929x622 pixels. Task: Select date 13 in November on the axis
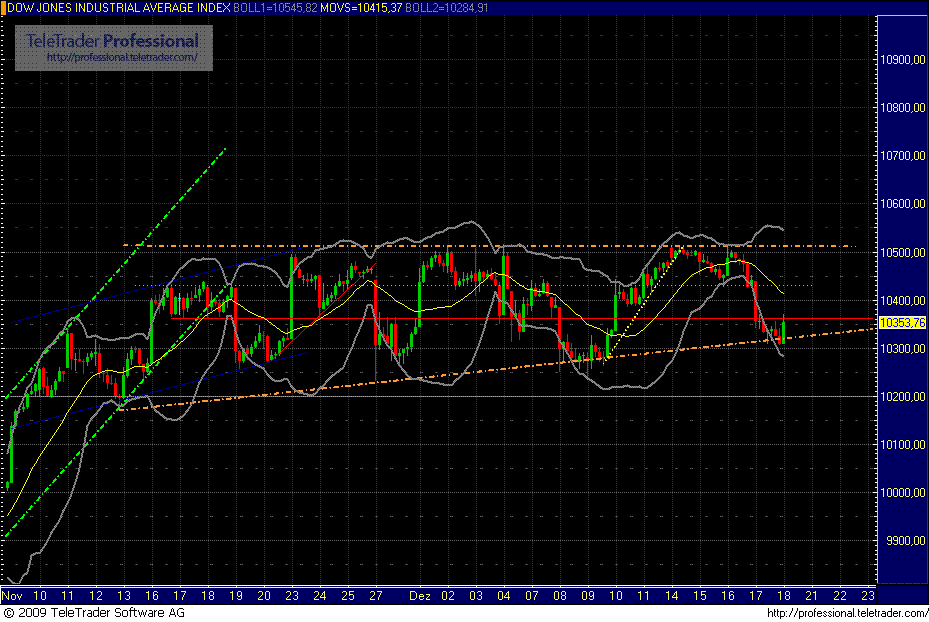(124, 595)
